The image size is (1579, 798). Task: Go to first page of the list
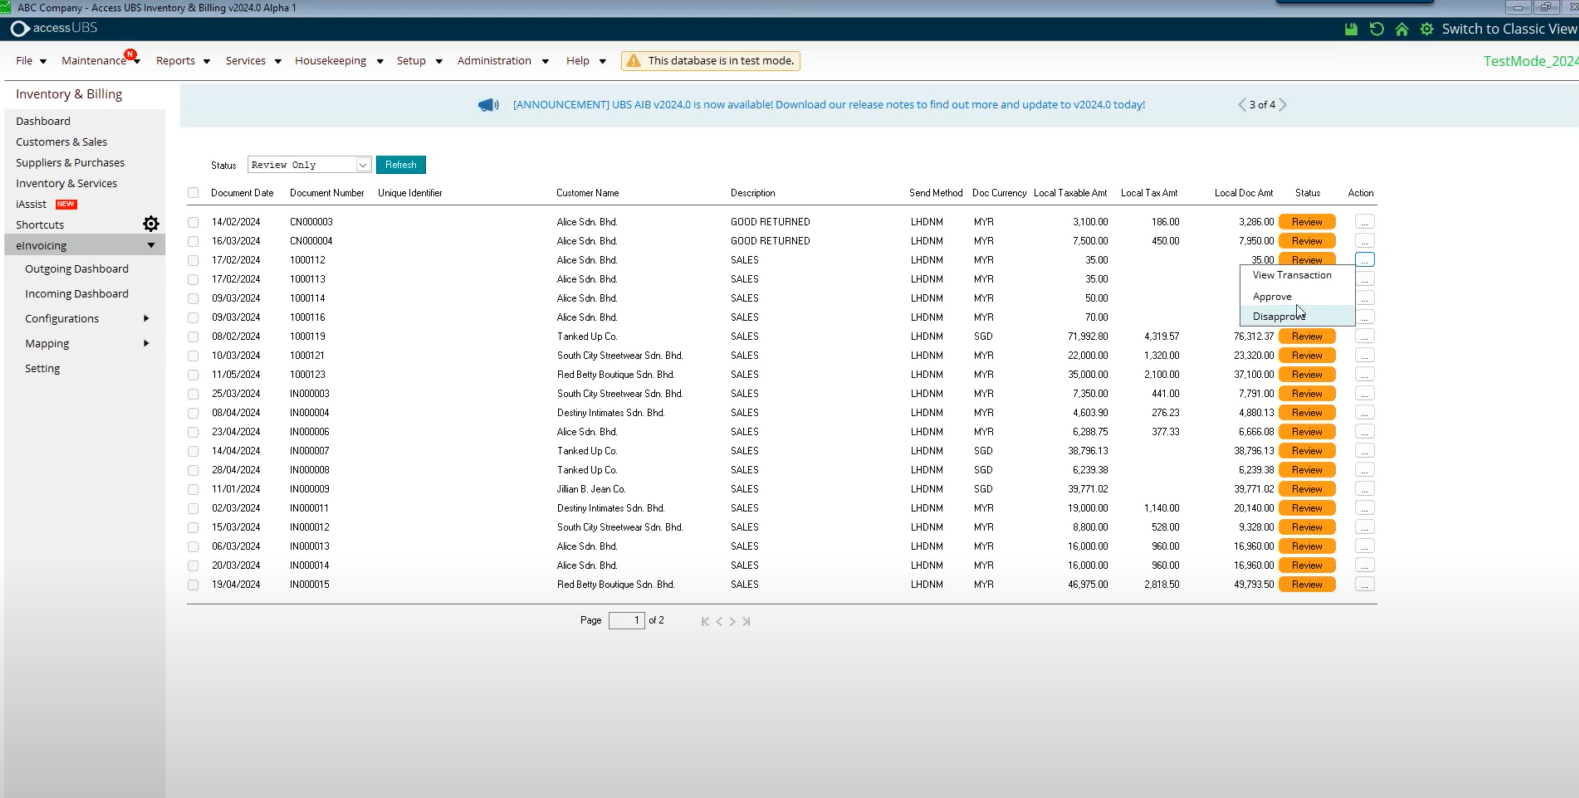click(x=705, y=621)
